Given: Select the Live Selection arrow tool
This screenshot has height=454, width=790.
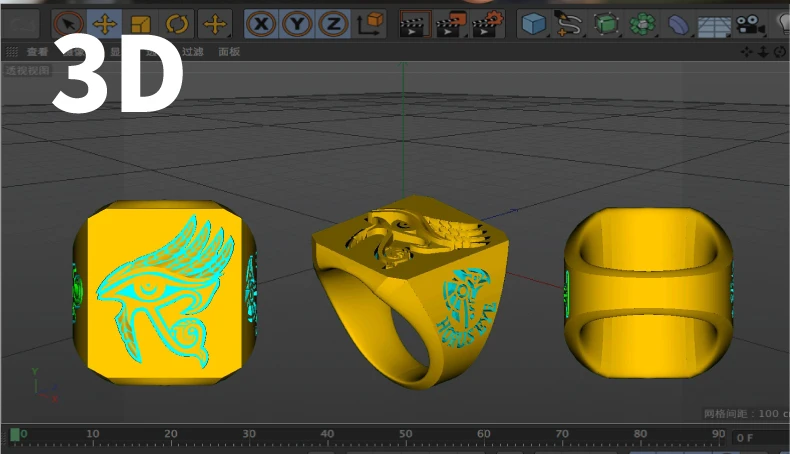Looking at the screenshot, I should pyautogui.click(x=69, y=24).
